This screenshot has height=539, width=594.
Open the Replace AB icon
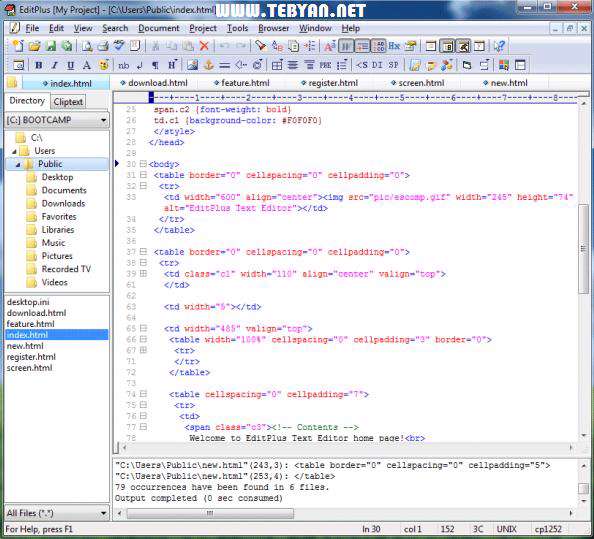click(278, 46)
